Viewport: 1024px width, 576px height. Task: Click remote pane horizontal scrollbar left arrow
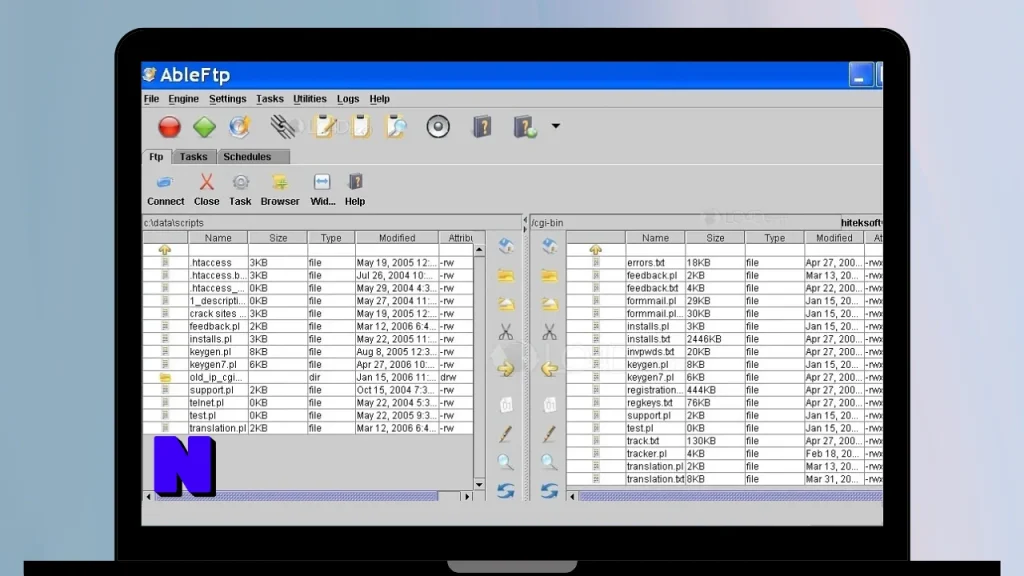(x=572, y=496)
